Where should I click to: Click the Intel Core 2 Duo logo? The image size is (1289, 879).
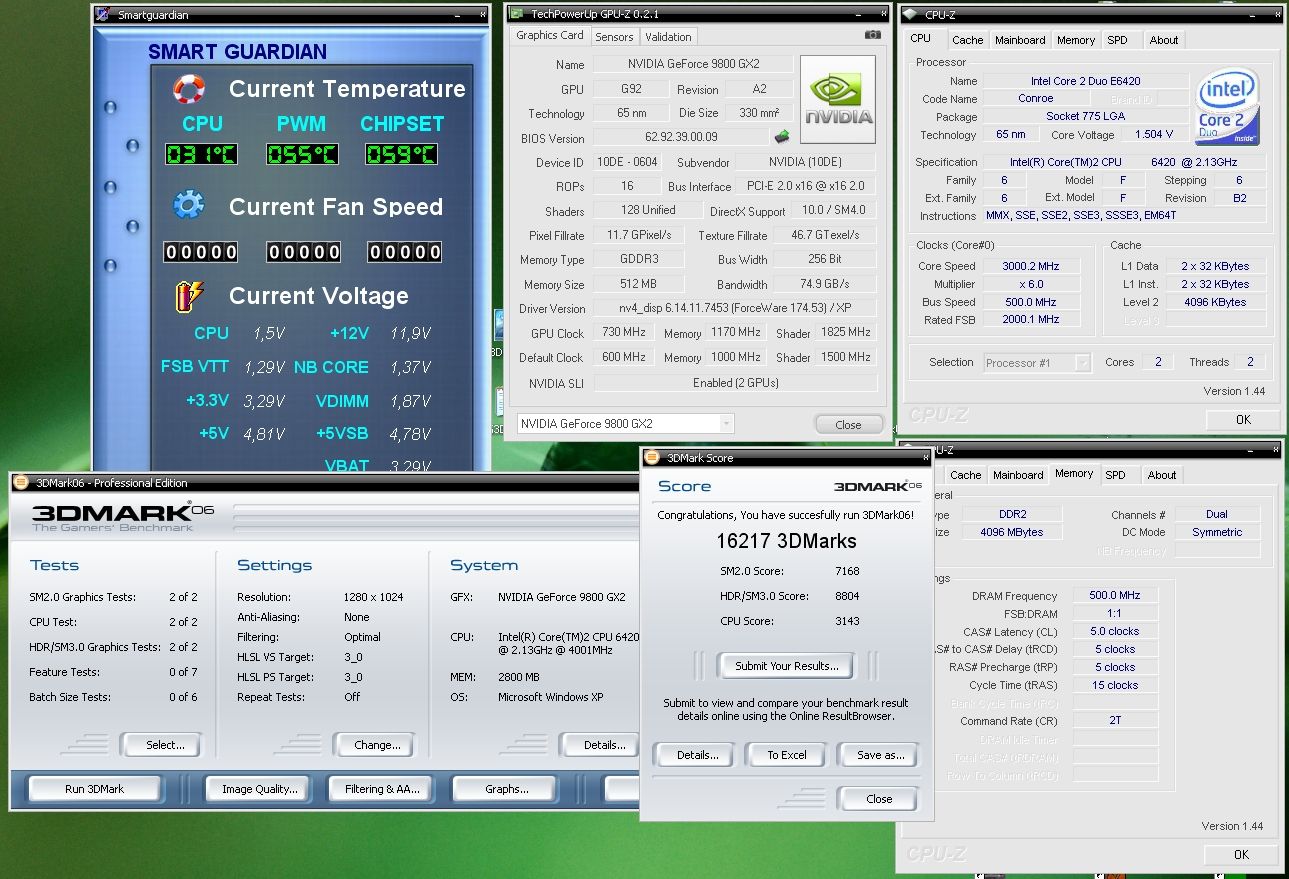[1227, 107]
